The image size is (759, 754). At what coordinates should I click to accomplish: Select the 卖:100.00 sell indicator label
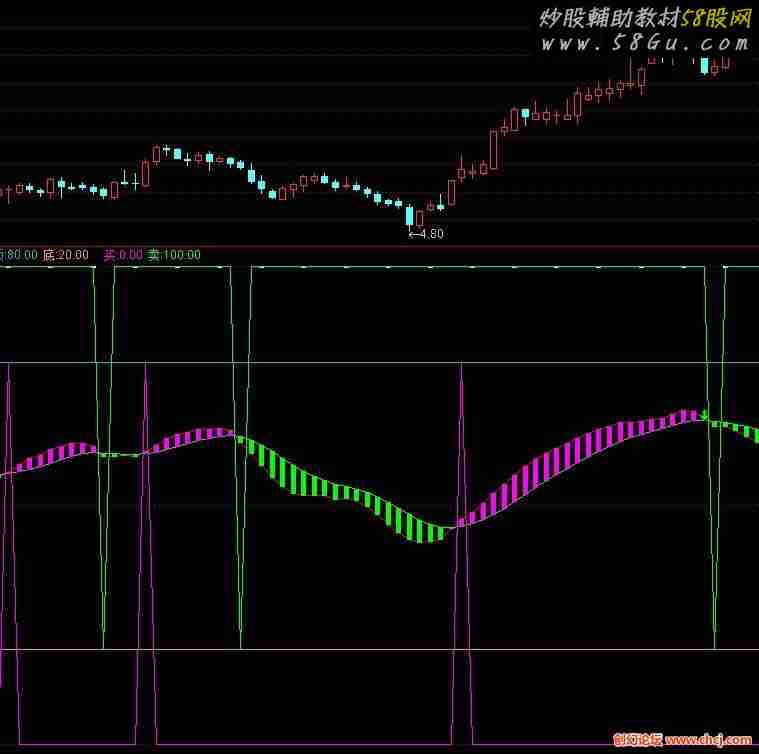174,255
